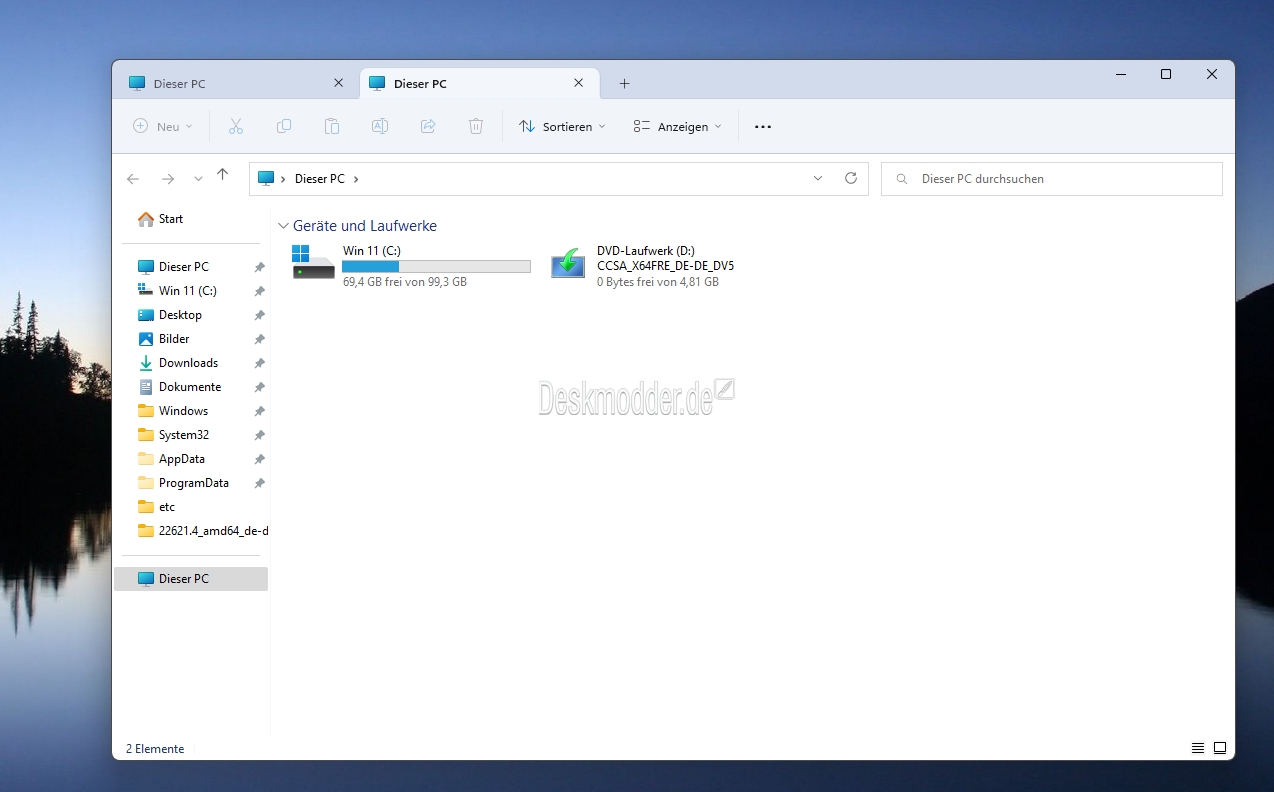Image resolution: width=1274 pixels, height=792 pixels.
Task: Click pin icon next to Win 11 (C:)
Action: click(259, 291)
